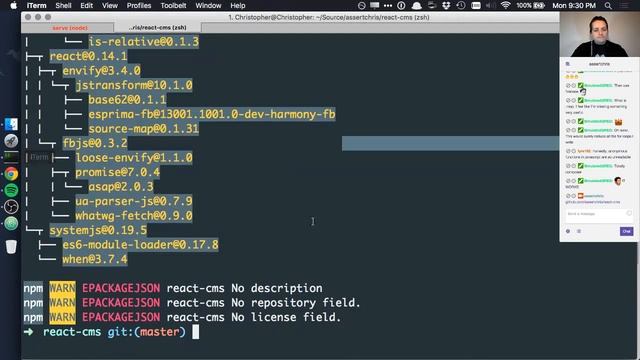Open Launchpad rocket in the Dock

tap(11, 141)
